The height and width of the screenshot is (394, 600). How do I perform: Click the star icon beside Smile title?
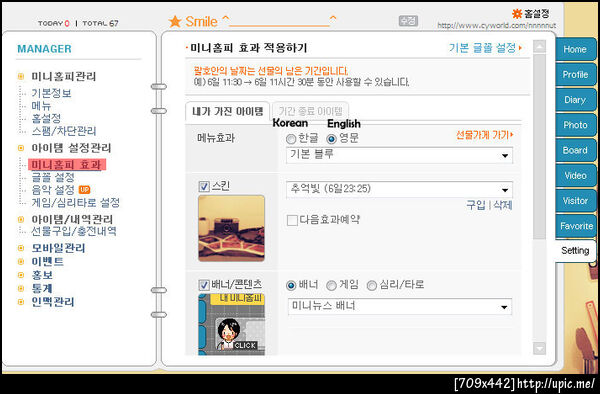point(175,21)
